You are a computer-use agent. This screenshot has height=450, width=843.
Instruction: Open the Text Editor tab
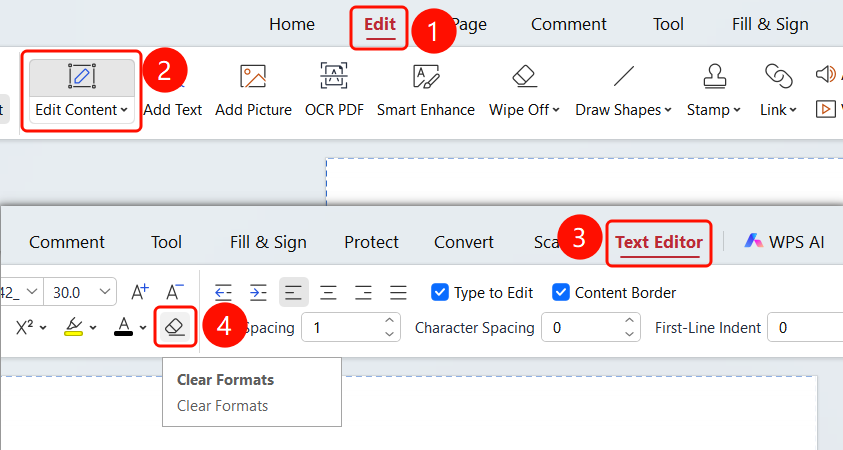point(659,242)
